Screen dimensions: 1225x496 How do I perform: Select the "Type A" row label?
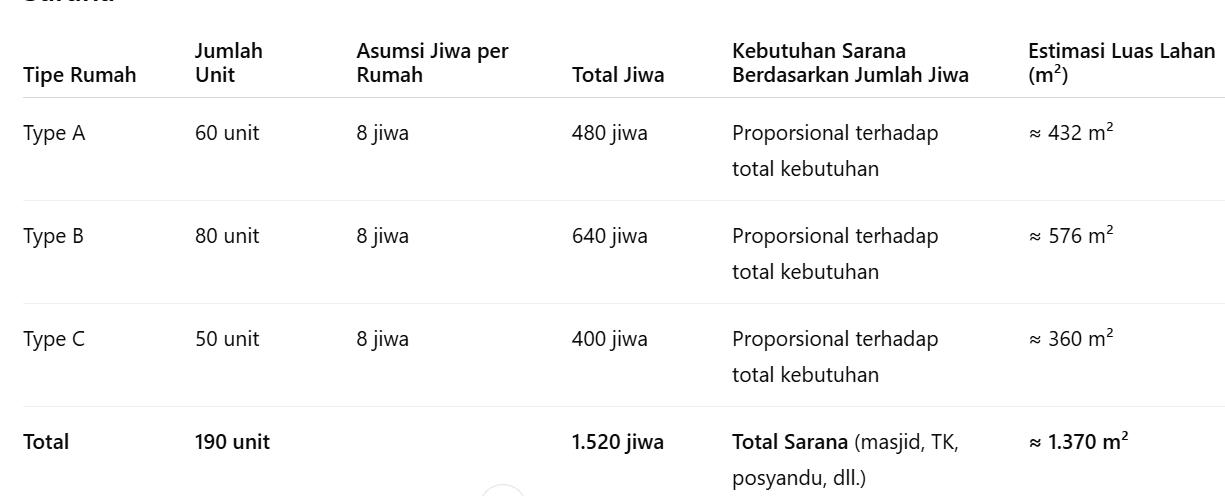click(54, 133)
